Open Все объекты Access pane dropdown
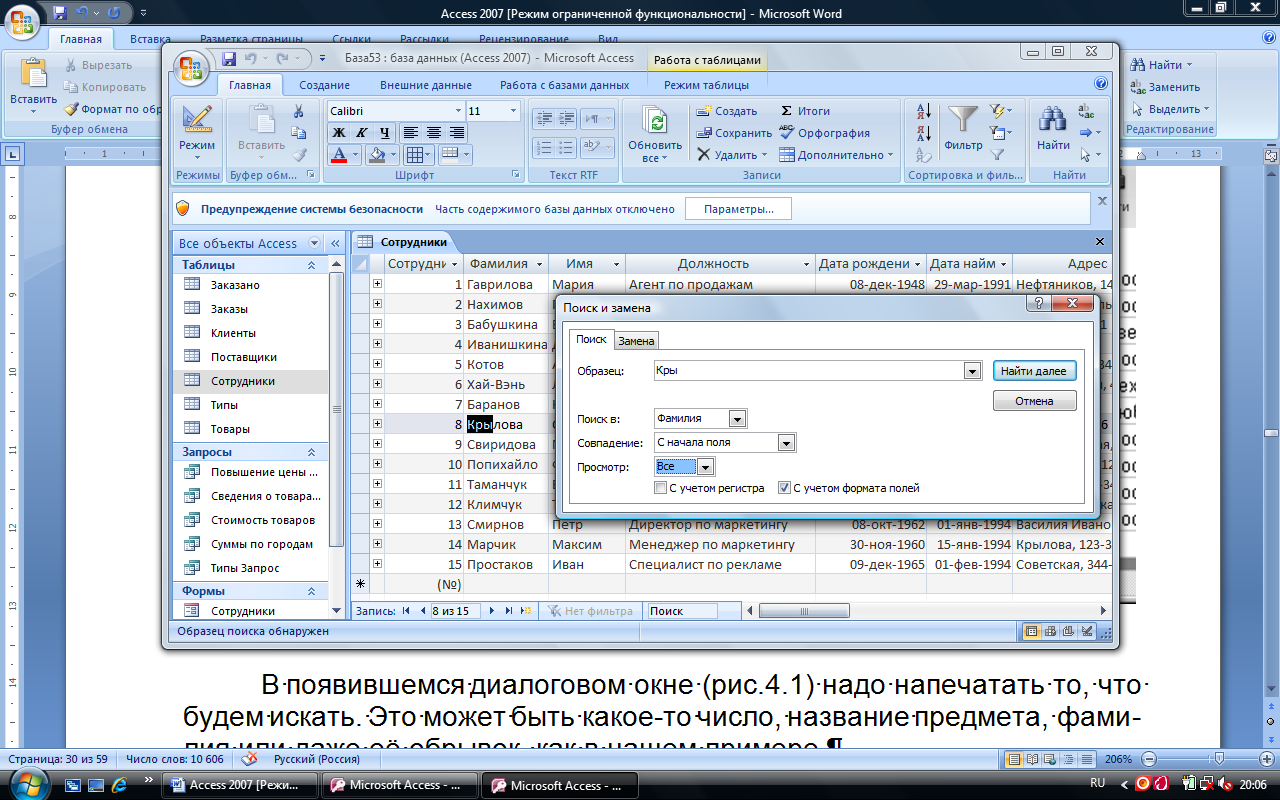Screen dimensions: 1280x800 tap(315, 243)
